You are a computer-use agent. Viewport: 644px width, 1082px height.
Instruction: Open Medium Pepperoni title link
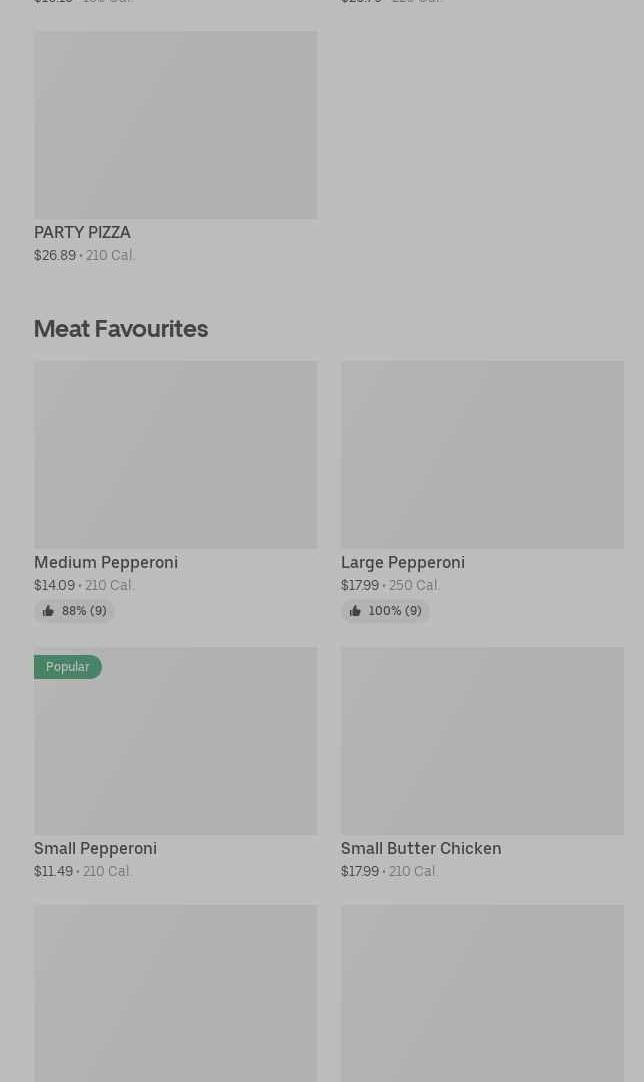[106, 562]
